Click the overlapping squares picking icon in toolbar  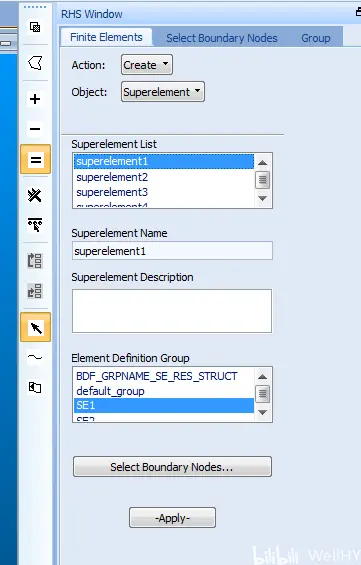coord(35,27)
